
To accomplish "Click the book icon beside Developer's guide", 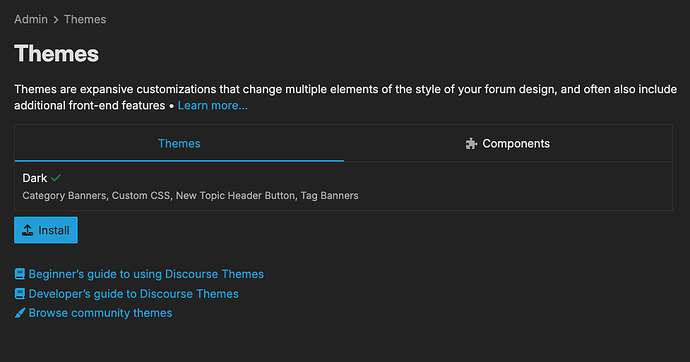I will tap(20, 294).
